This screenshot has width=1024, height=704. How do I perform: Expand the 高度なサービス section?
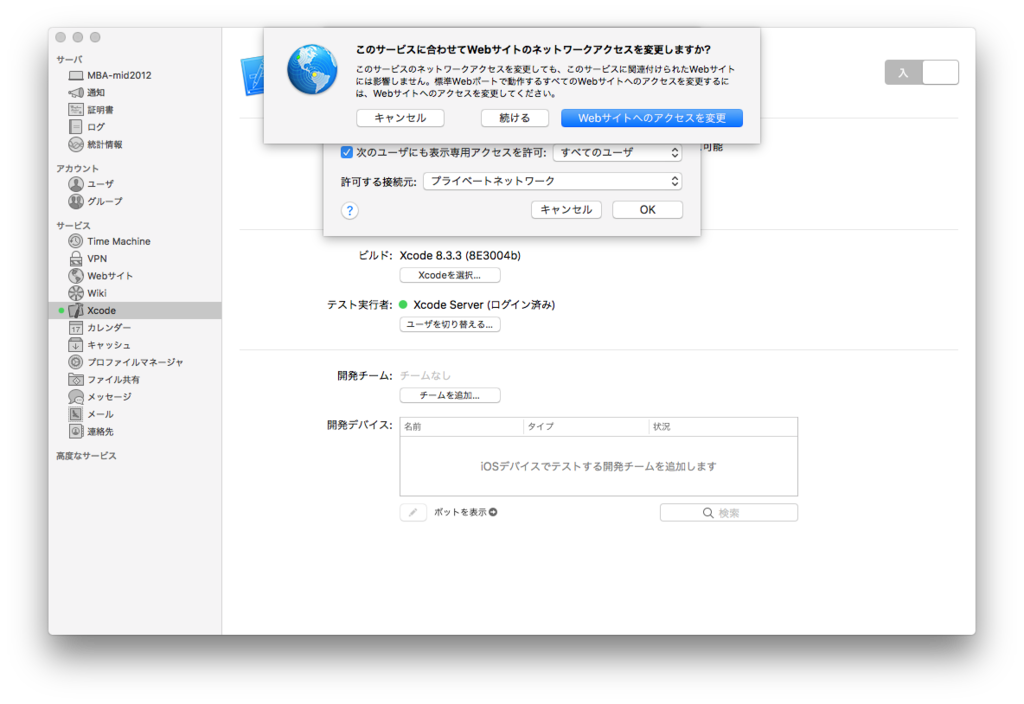pos(86,454)
